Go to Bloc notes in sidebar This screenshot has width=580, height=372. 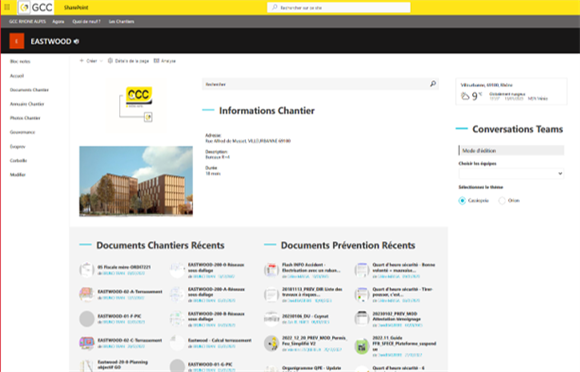[x=20, y=61]
